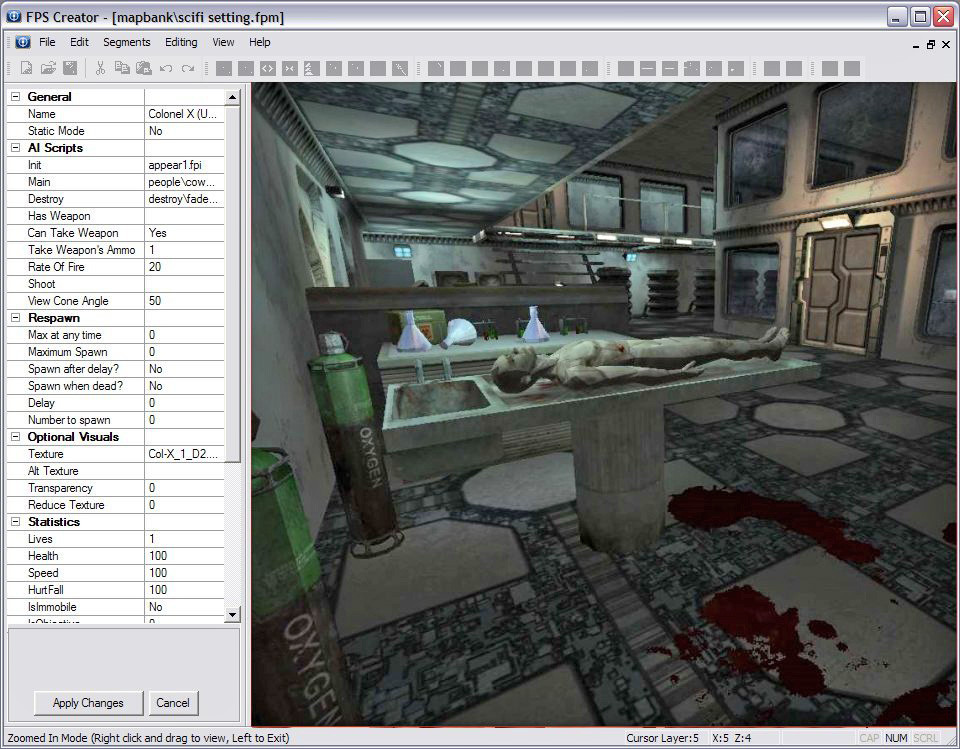The height and width of the screenshot is (749, 960).
Task: Select the HurtFall value field
Action: pos(184,590)
